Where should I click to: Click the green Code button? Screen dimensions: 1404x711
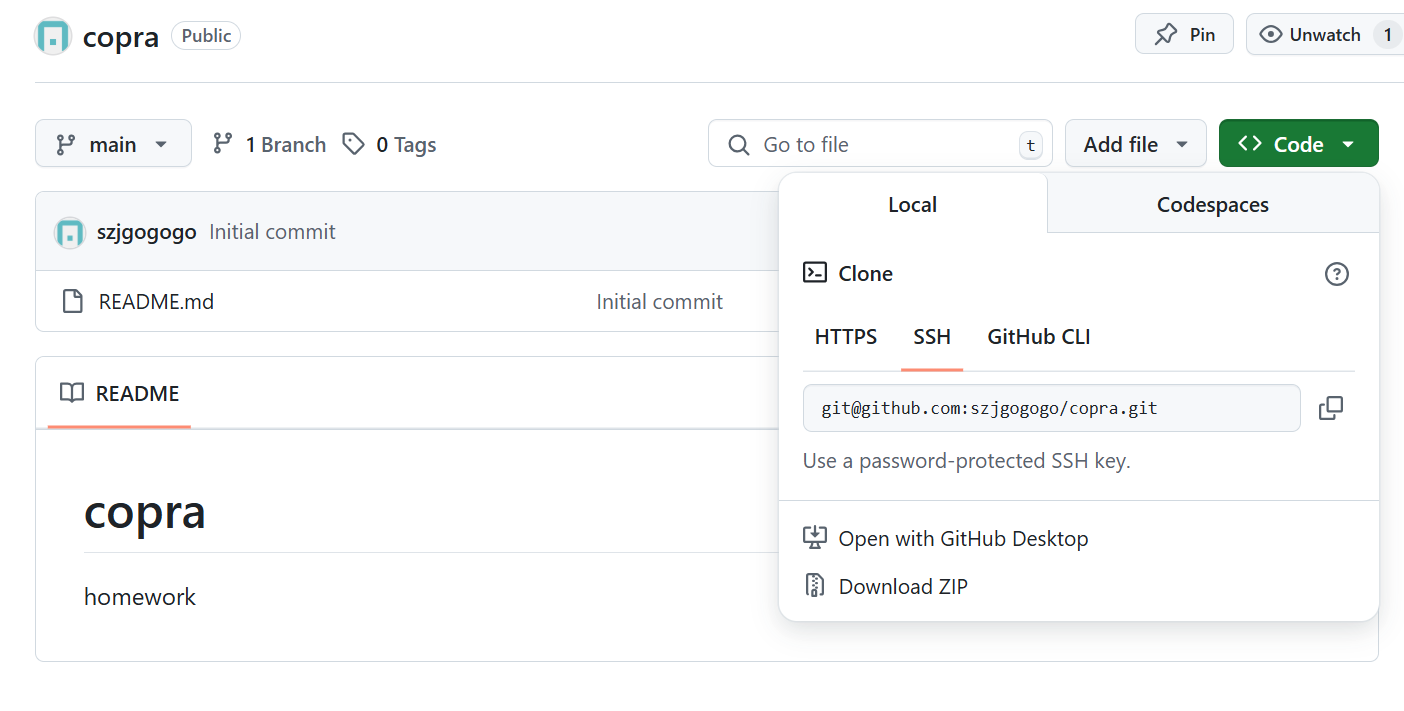click(x=1298, y=144)
